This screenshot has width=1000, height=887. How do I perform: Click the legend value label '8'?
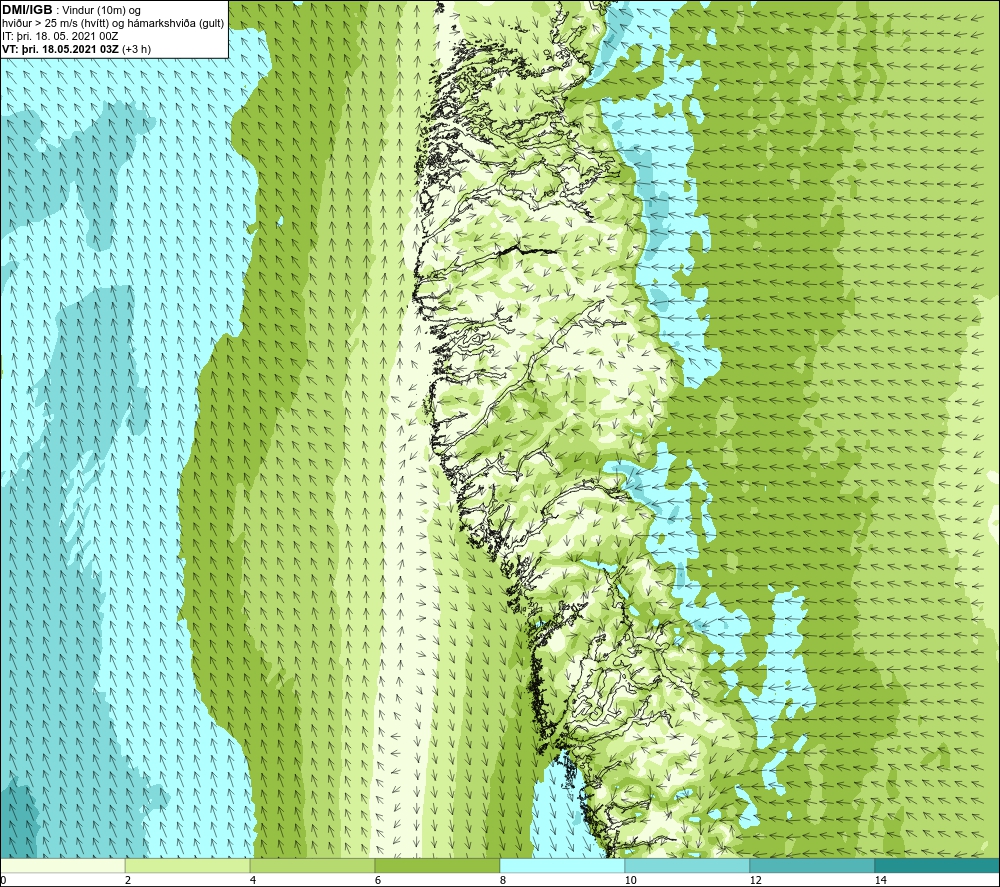[503, 880]
